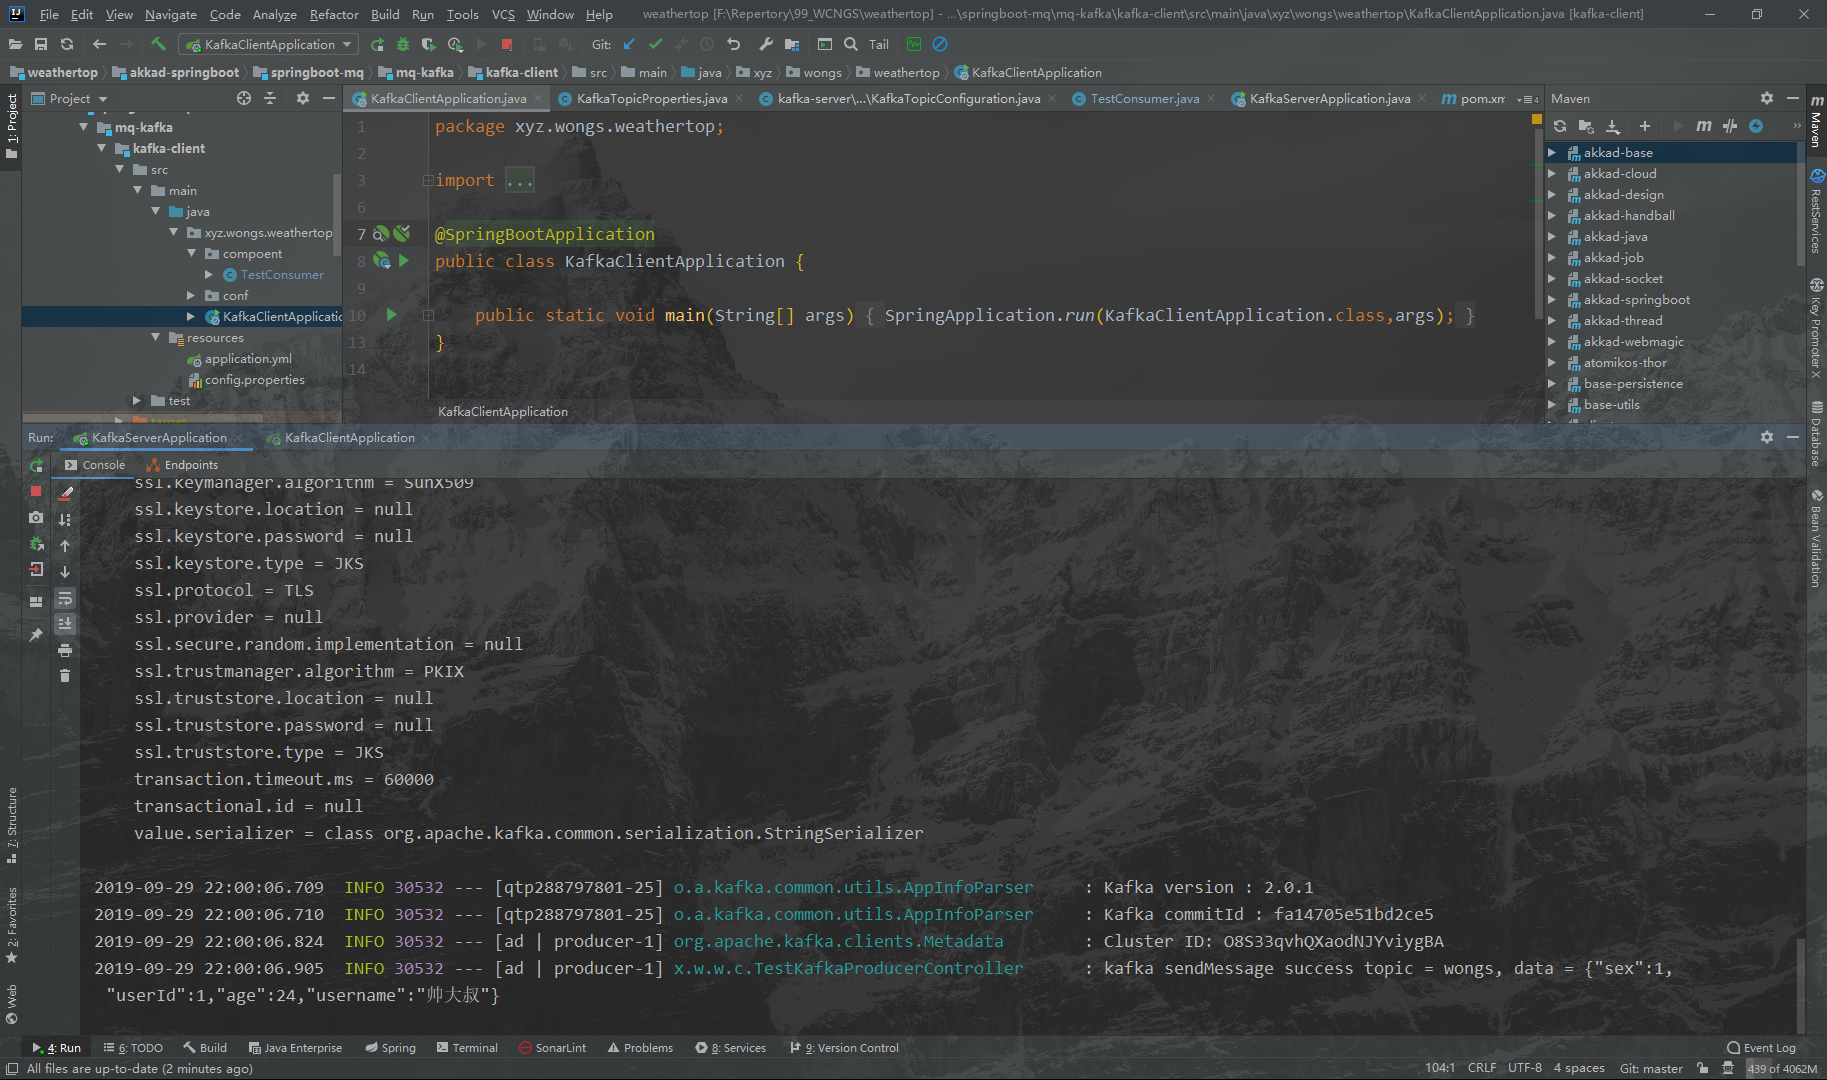Pin the Run tab with the pin icon
The image size is (1827, 1080).
36,634
